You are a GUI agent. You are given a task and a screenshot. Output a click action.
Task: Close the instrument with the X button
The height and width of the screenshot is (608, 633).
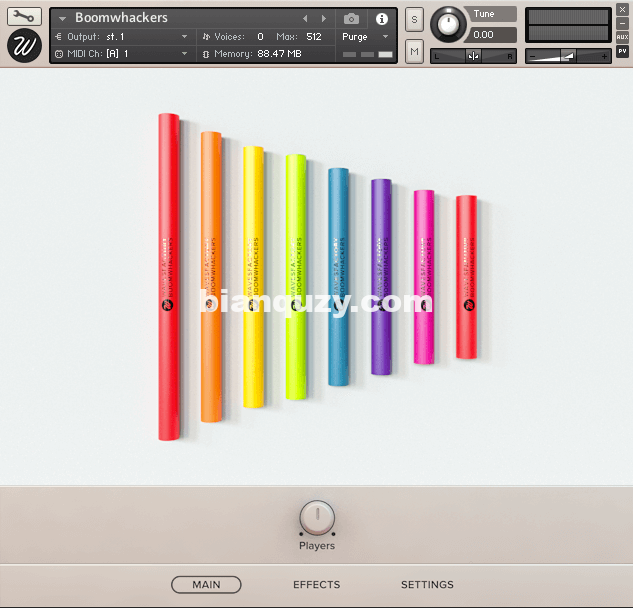tap(622, 9)
